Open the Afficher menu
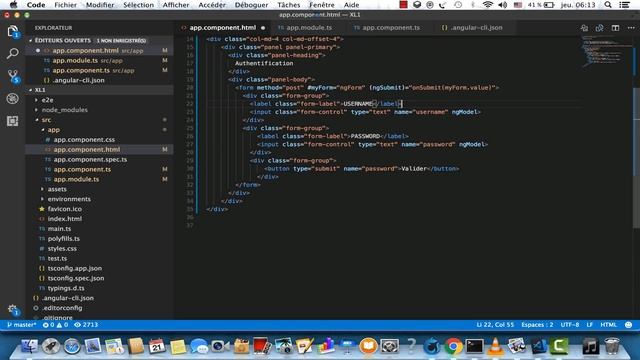The height and width of the screenshot is (360, 640). 176,5
